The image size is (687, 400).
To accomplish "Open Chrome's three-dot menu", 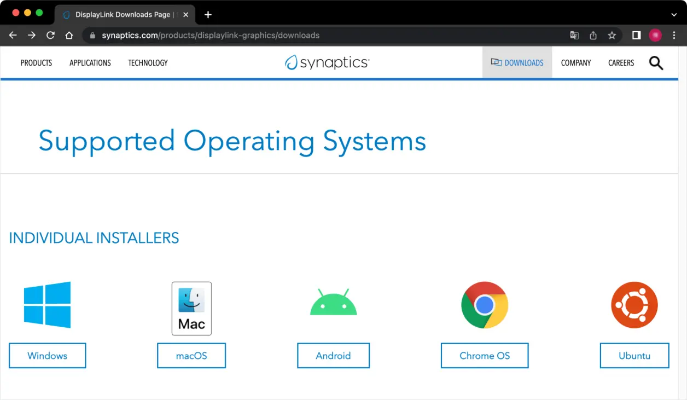I will pos(674,35).
